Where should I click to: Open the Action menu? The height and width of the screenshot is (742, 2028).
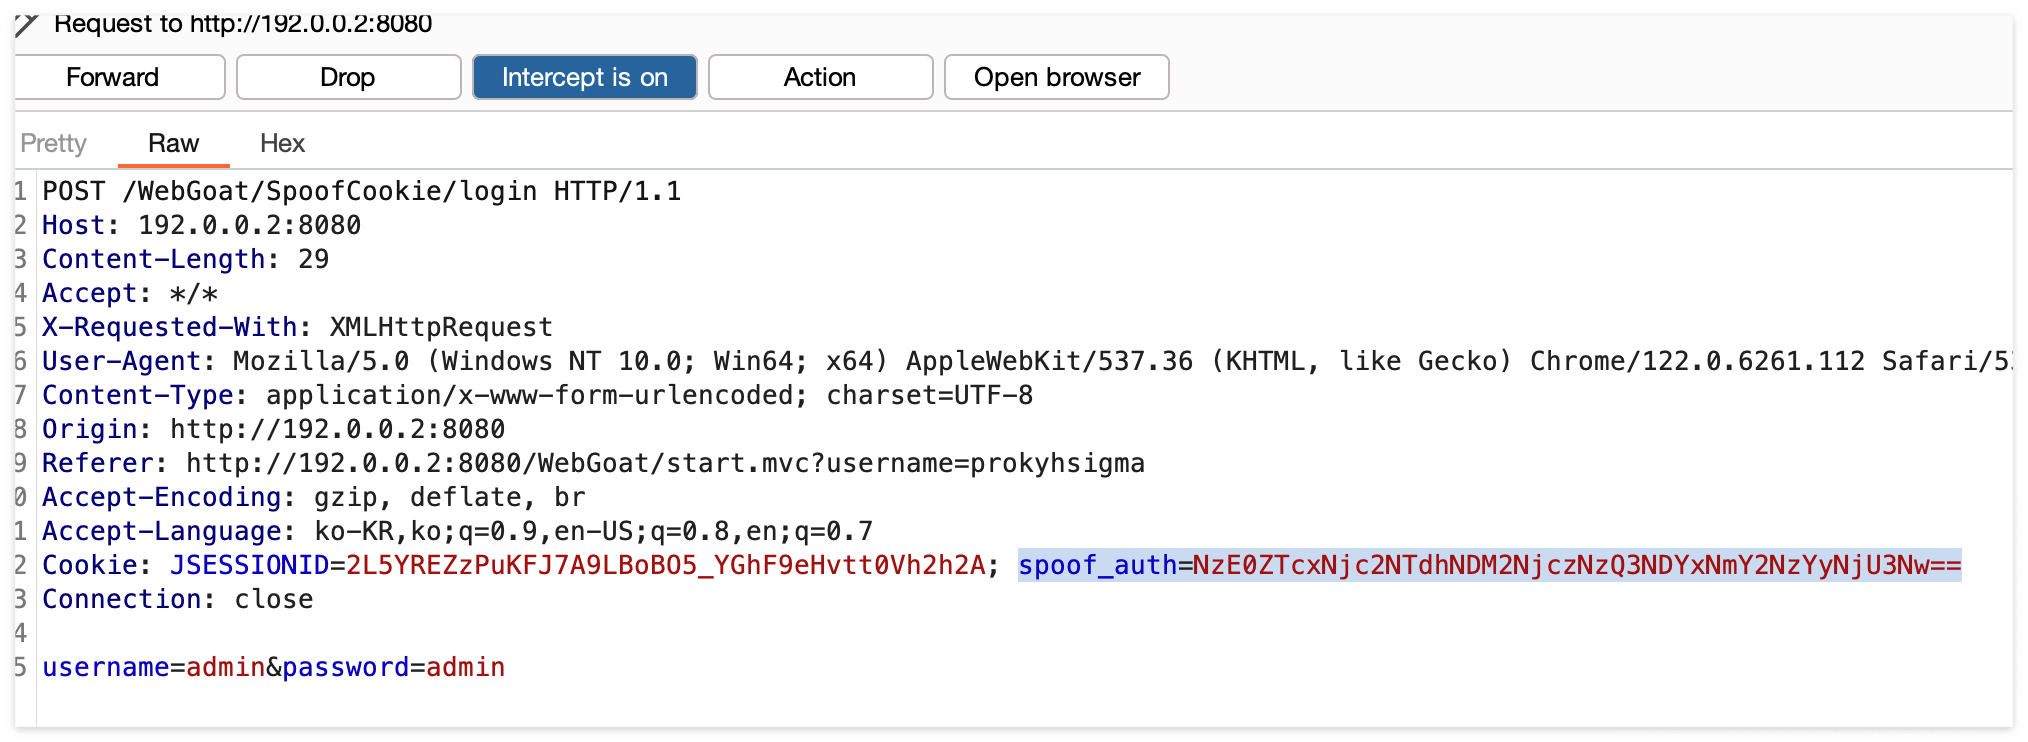[820, 77]
